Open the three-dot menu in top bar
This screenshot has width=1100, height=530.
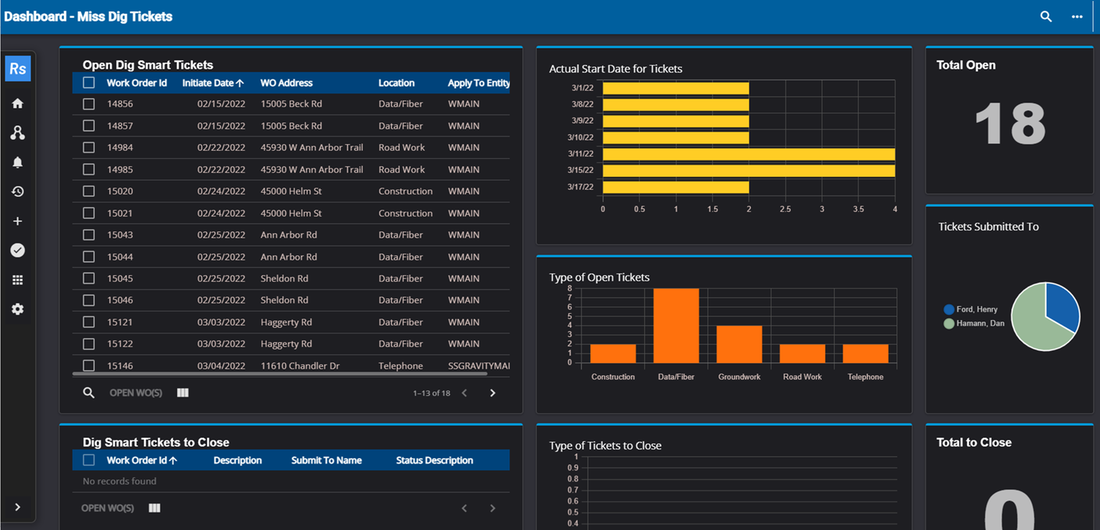(x=1077, y=17)
